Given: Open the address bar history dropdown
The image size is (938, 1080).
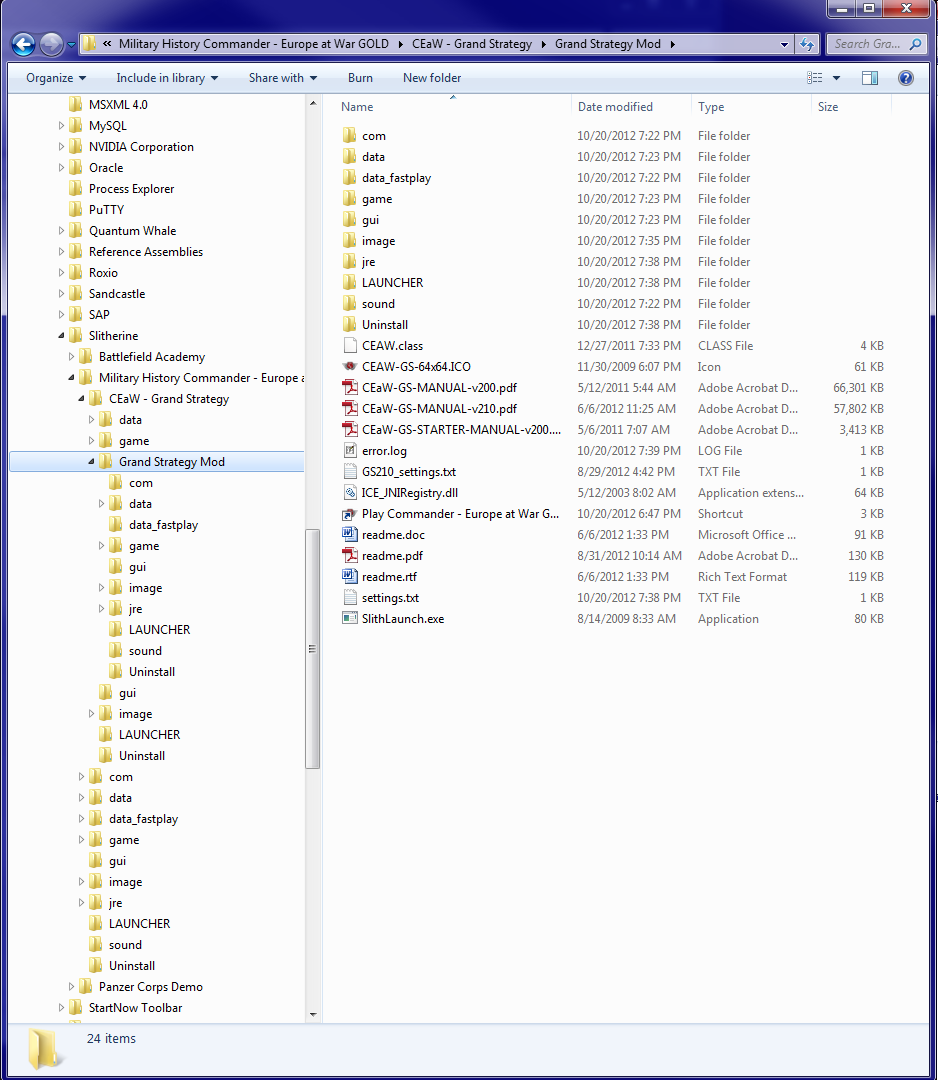Looking at the screenshot, I should 784,44.
